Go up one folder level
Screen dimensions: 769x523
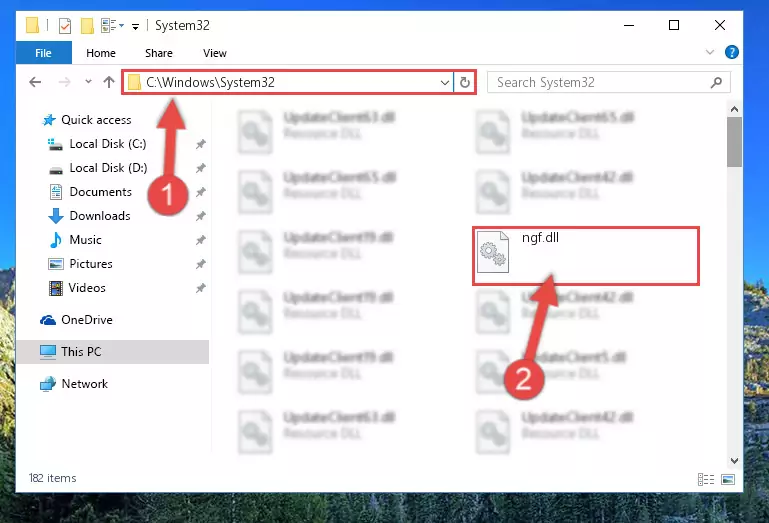[109, 82]
